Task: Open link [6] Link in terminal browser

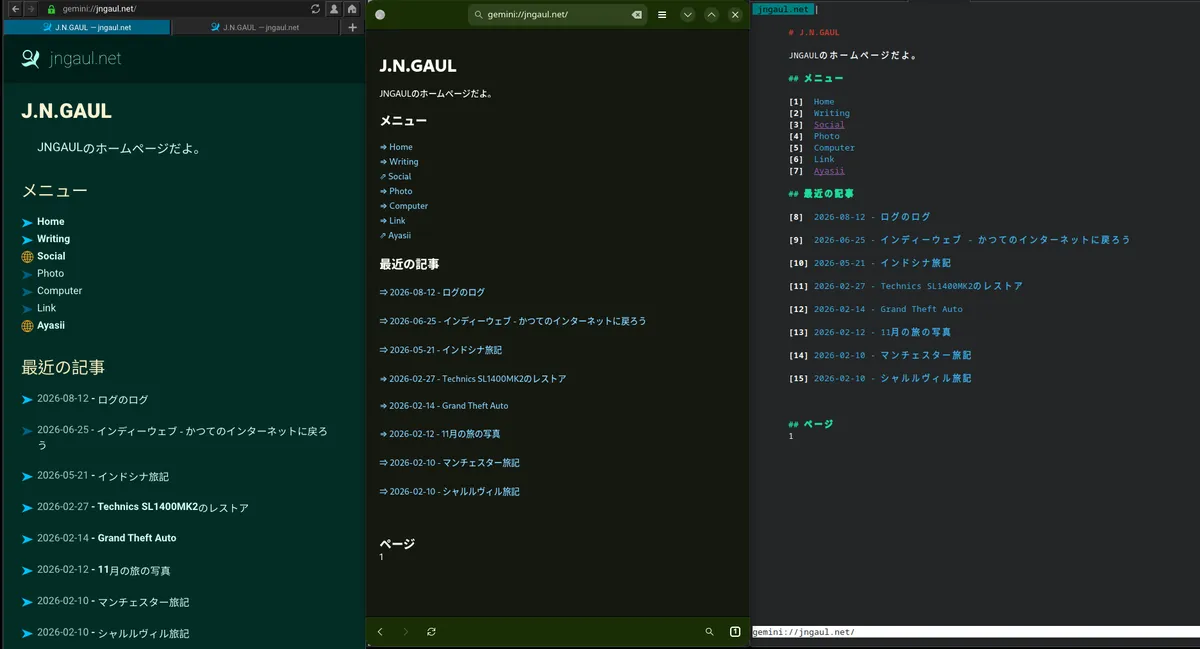Action: [x=823, y=159]
